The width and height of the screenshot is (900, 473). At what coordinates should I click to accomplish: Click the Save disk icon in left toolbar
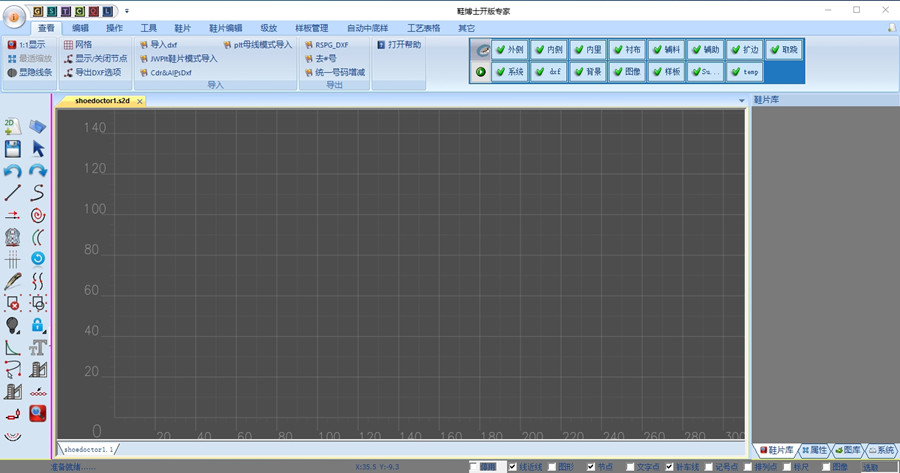coord(13,149)
